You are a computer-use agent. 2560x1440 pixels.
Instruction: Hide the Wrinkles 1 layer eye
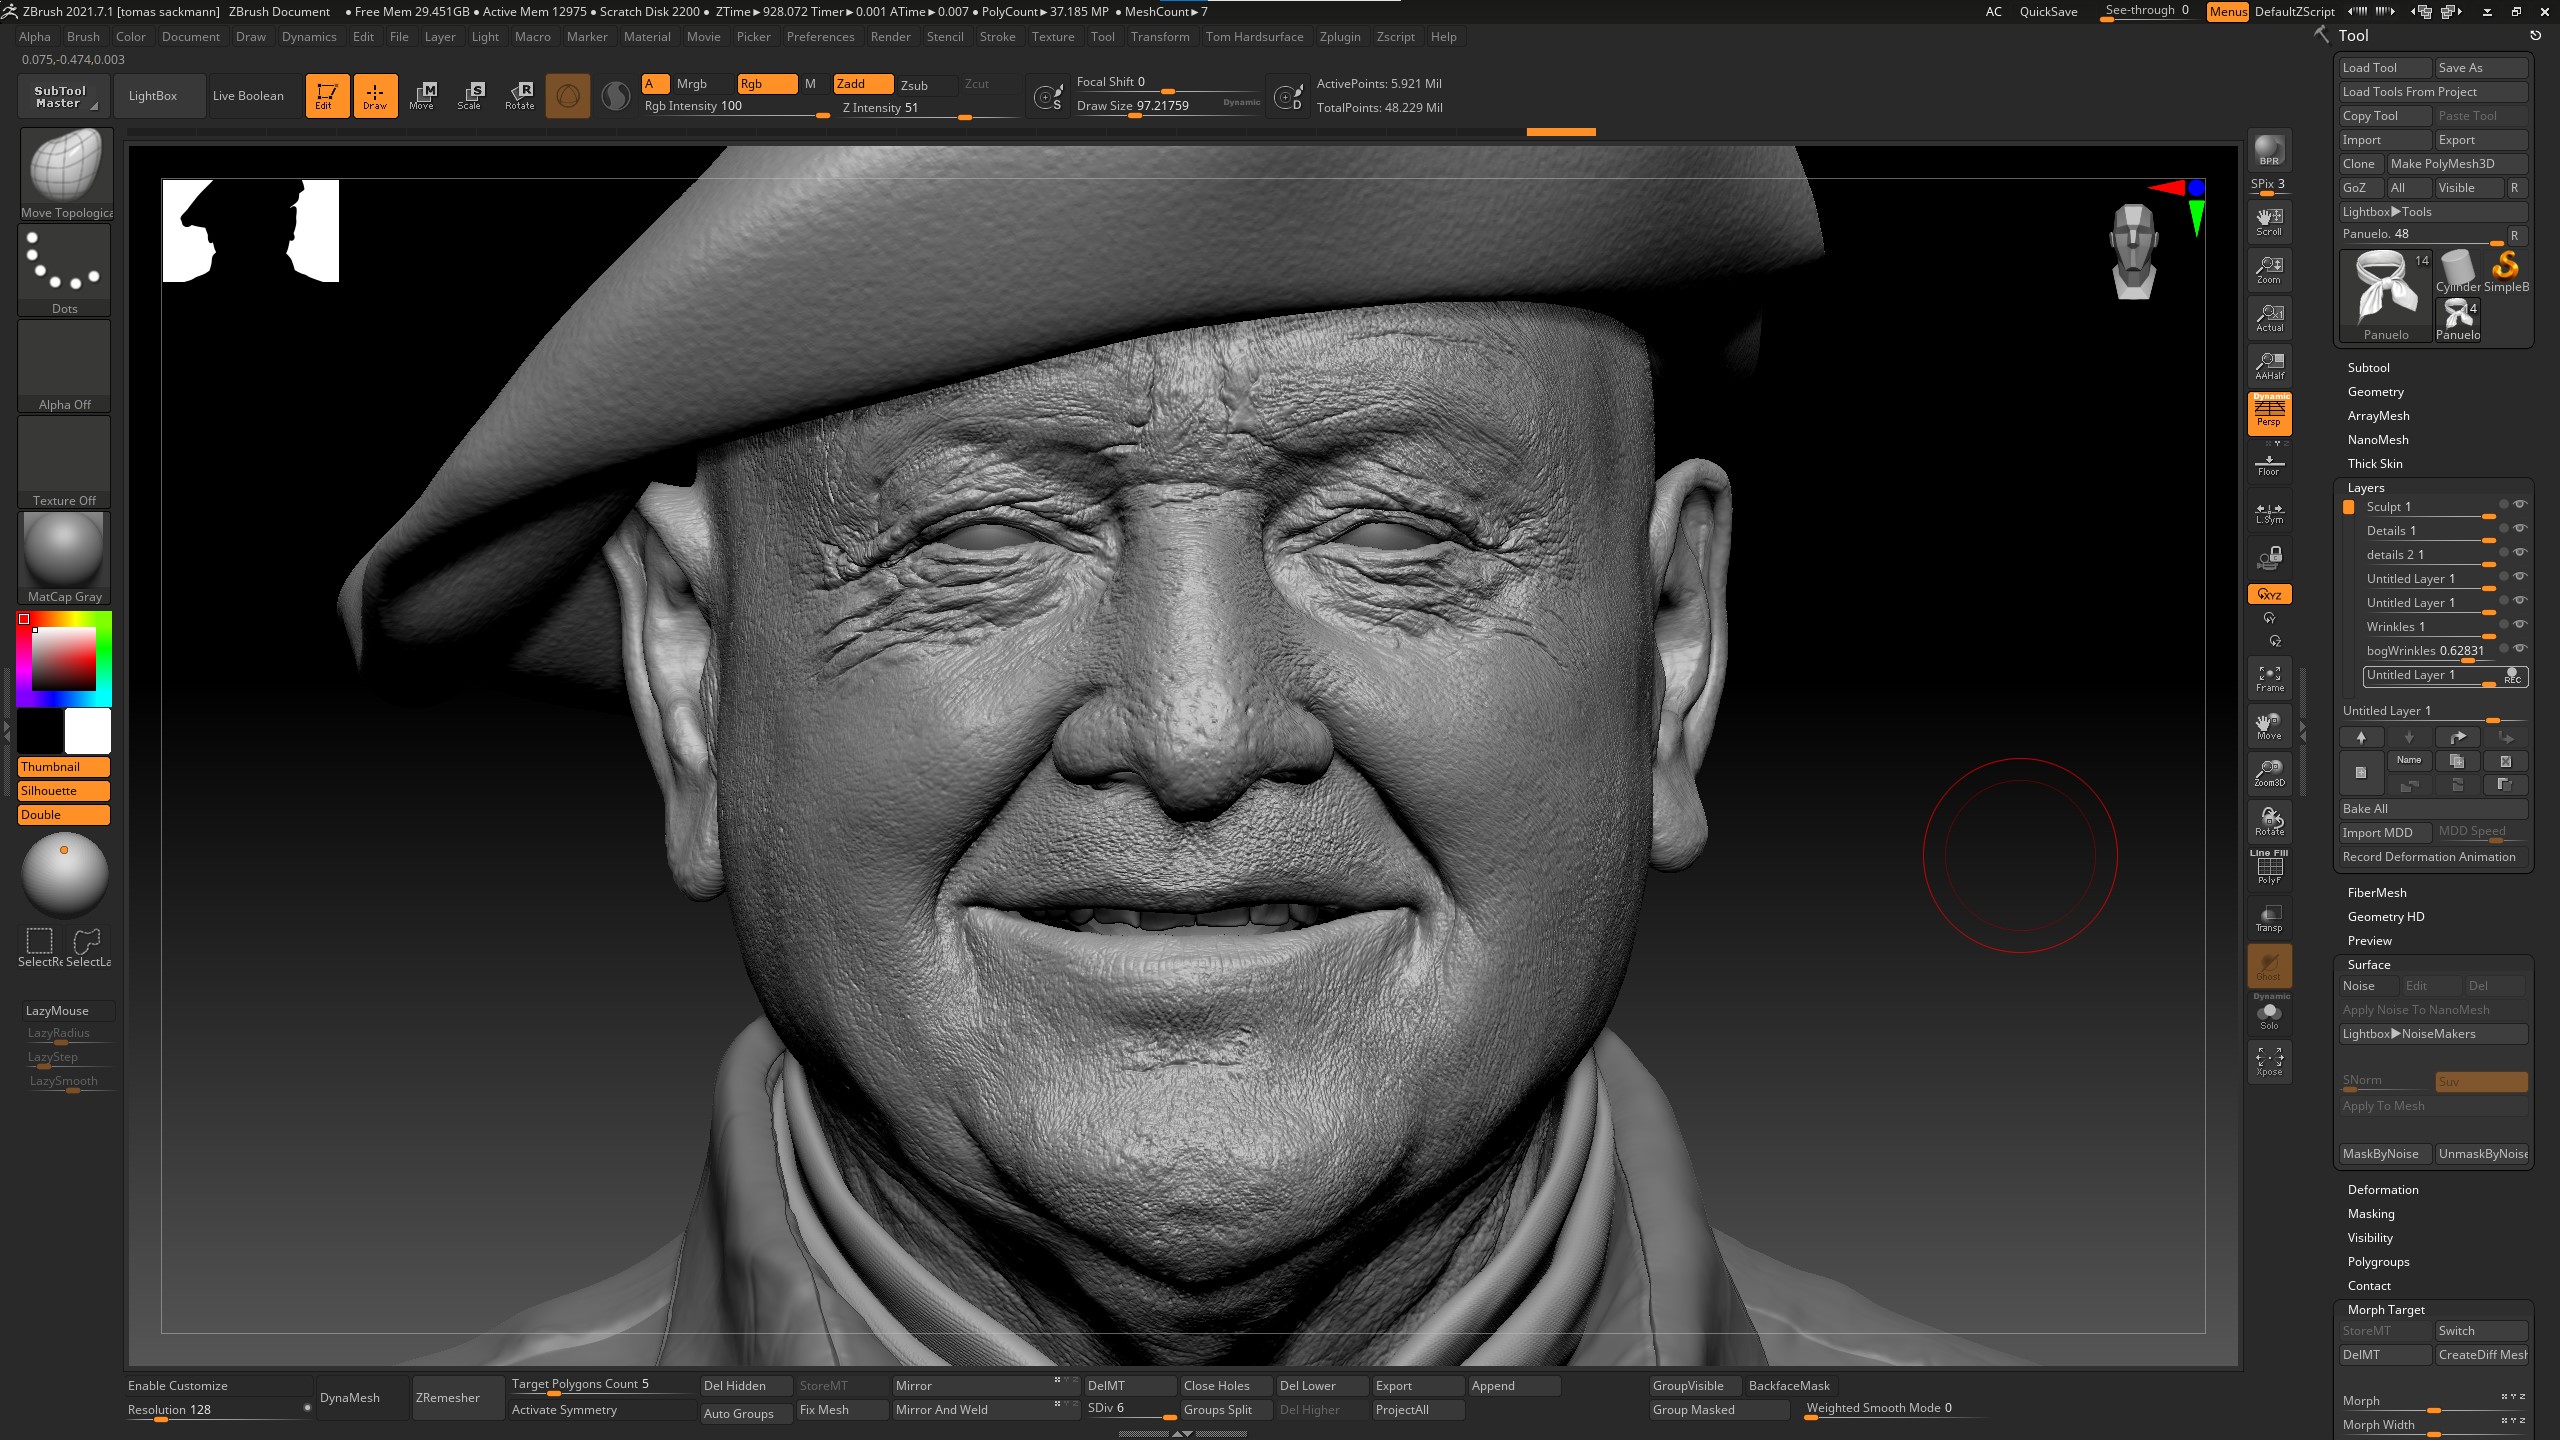(x=2521, y=625)
